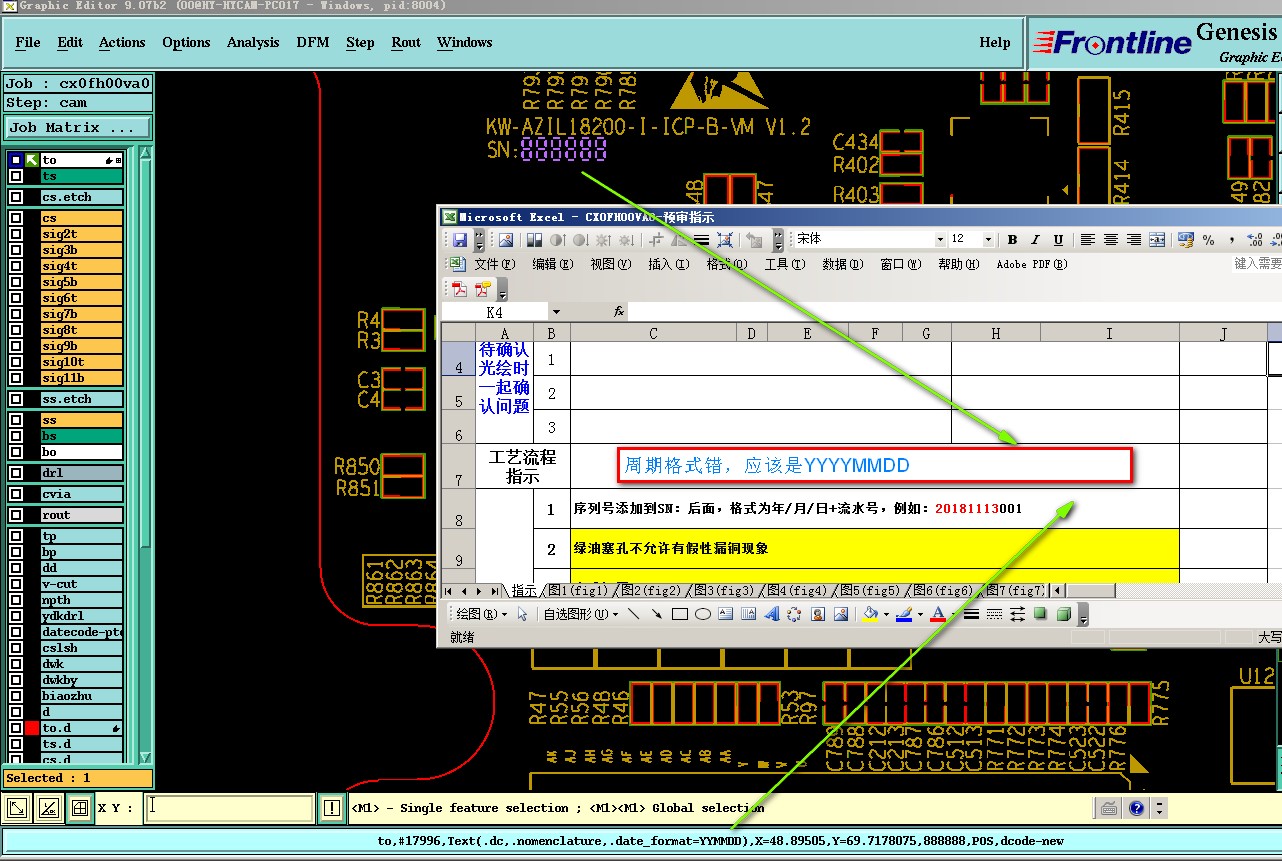
Task: Click Select Objects pointer in drawing toolbar
Action: pos(523,614)
